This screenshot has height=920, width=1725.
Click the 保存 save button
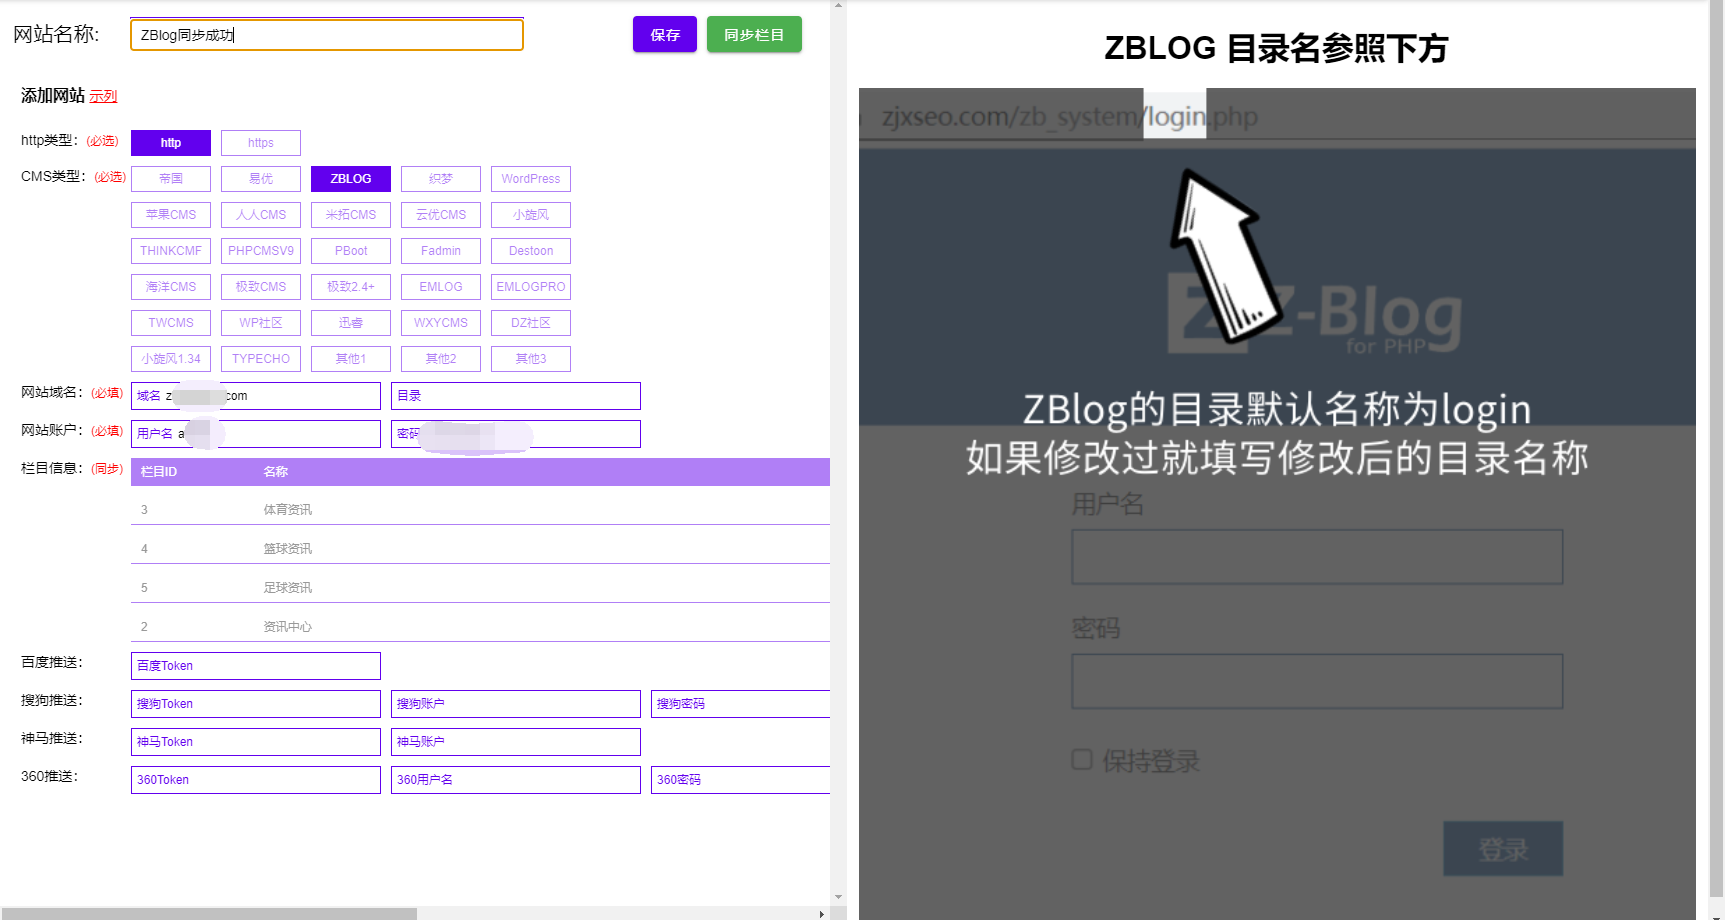[664, 35]
